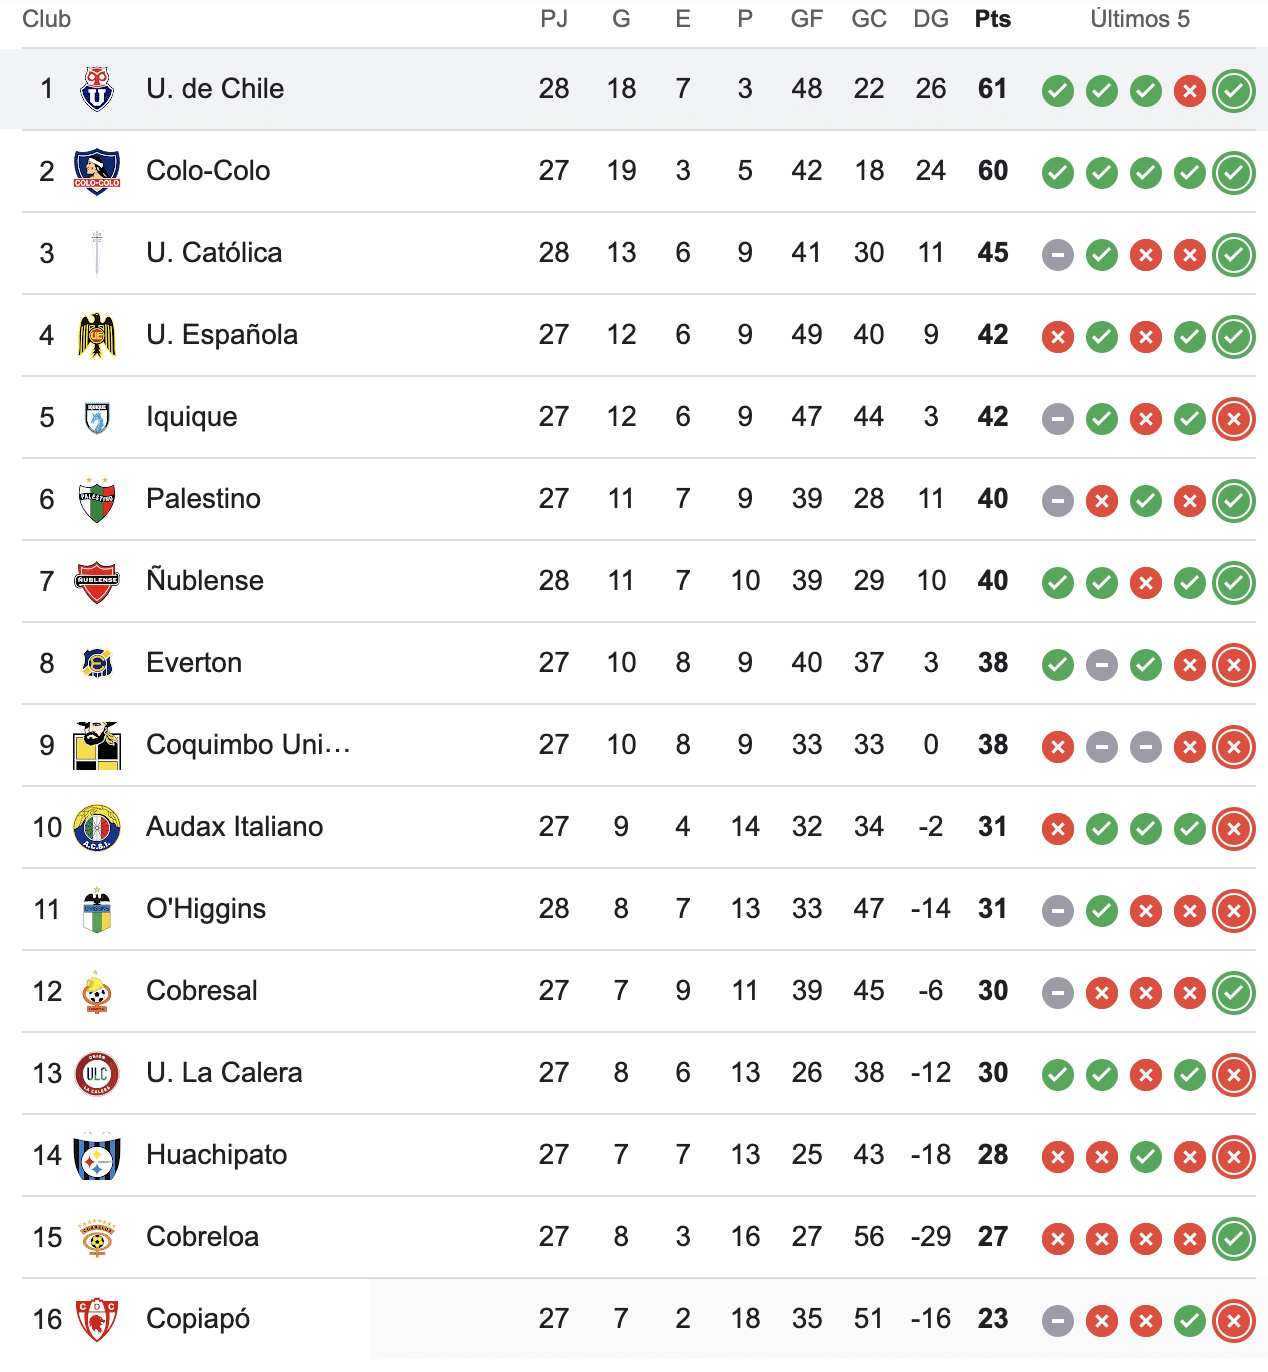Click the Palestino shield crest
Image resolution: width=1268 pixels, height=1372 pixels.
(x=97, y=499)
